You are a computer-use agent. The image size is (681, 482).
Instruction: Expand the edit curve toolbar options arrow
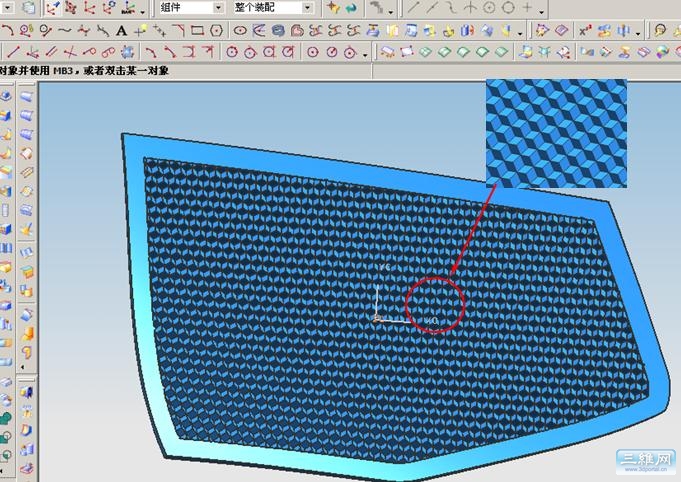tap(520, 33)
